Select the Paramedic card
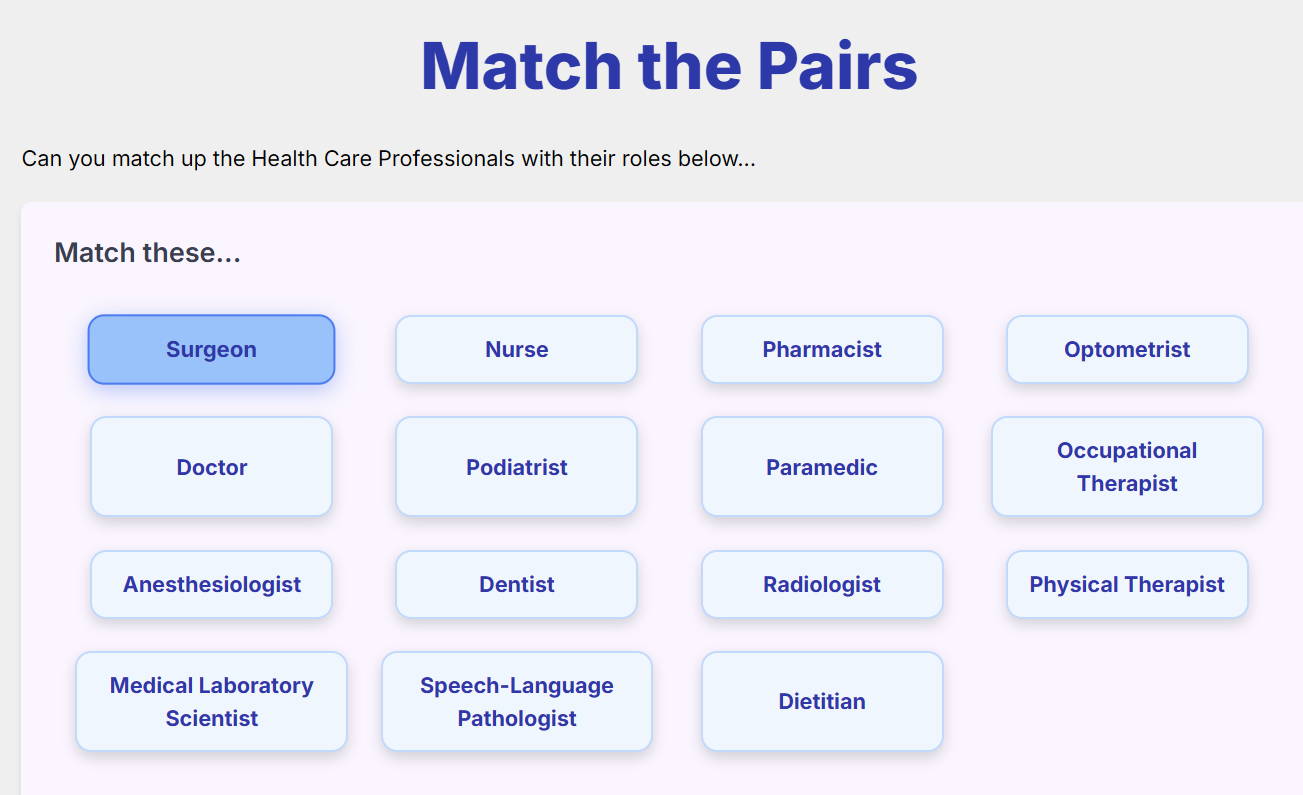 tap(822, 467)
